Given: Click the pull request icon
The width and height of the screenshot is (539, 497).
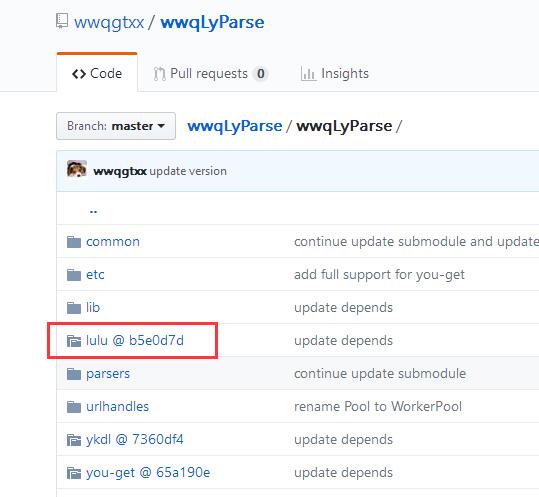Looking at the screenshot, I should point(159,74).
